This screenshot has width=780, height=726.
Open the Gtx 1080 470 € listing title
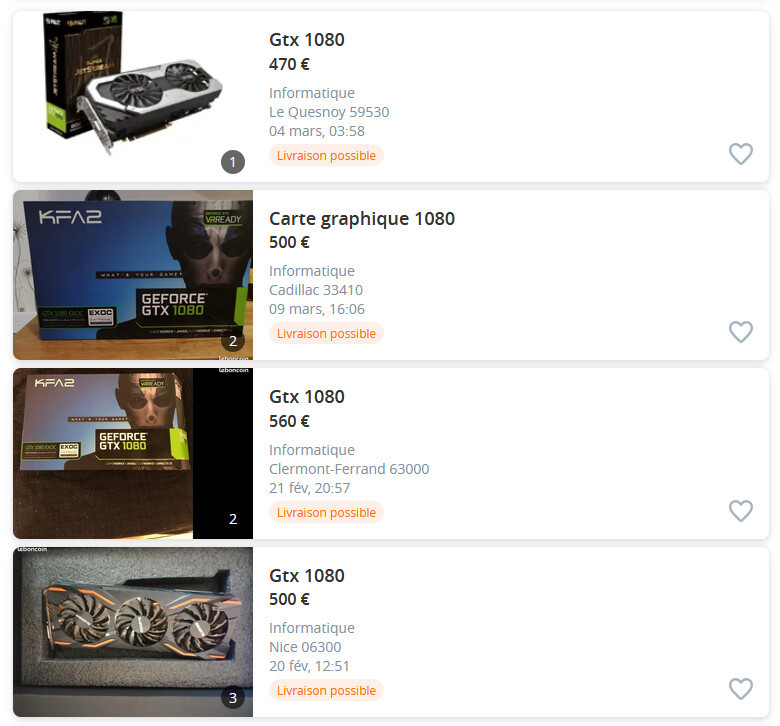[x=306, y=40]
